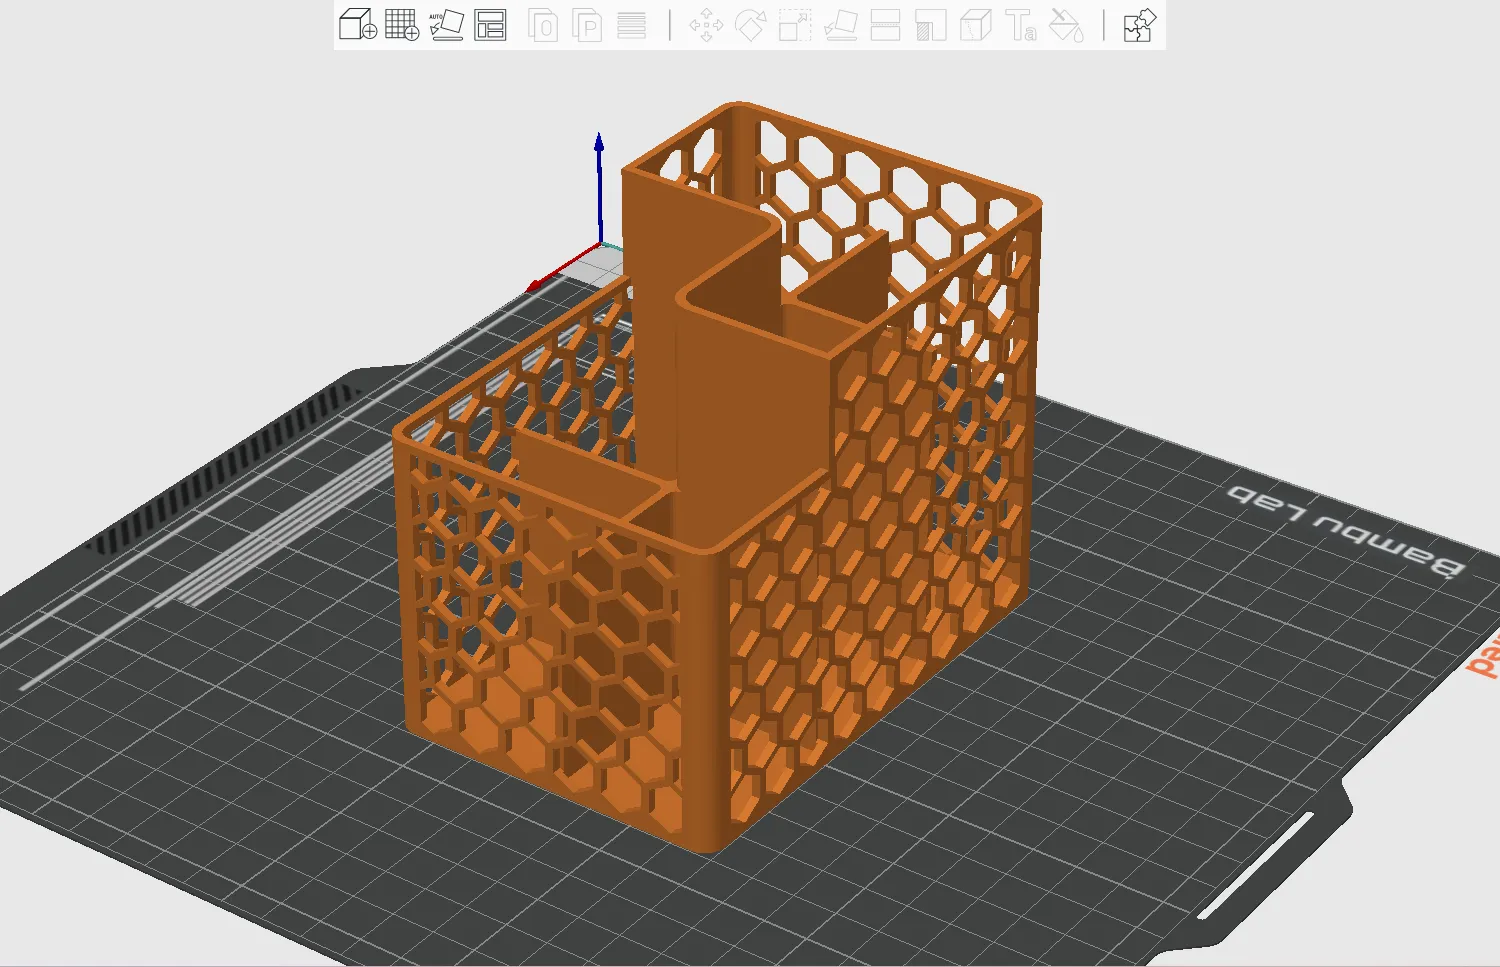The width and height of the screenshot is (1500, 967).
Task: Select the Text Shape tool
Action: (1020, 25)
